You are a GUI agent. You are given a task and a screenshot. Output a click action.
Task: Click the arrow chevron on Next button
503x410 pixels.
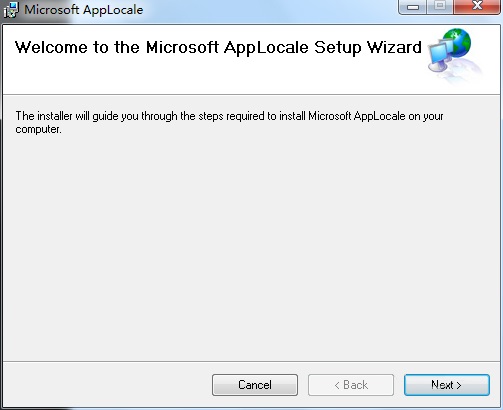click(459, 385)
